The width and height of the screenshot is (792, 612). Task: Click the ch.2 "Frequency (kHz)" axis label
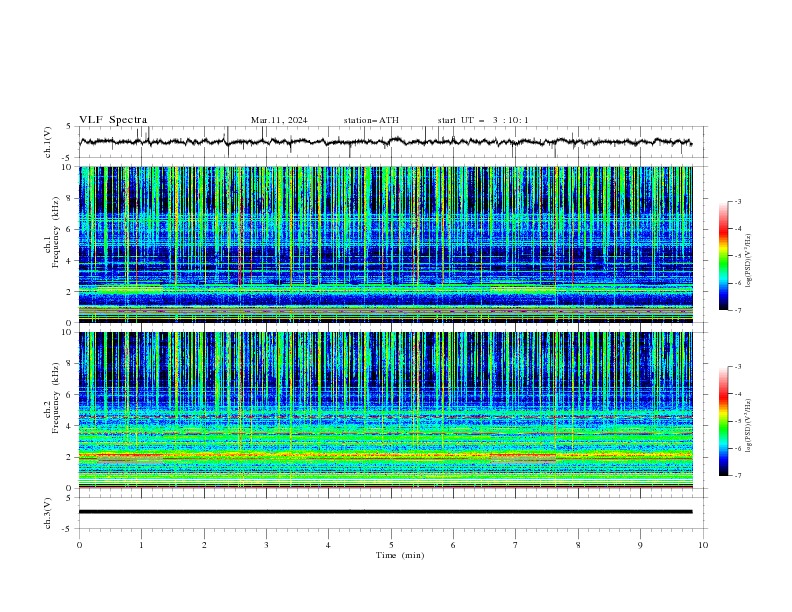pos(55,398)
